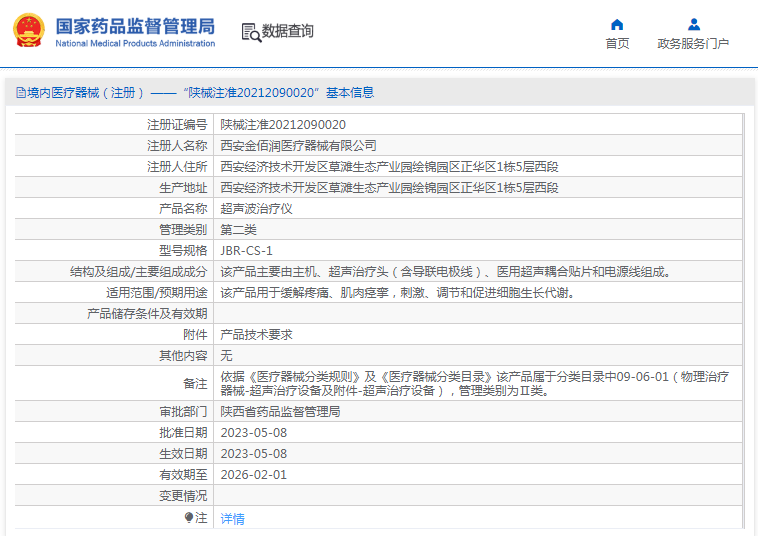Click the 境内医疗器械（注册）基本信息 heading

[200, 92]
